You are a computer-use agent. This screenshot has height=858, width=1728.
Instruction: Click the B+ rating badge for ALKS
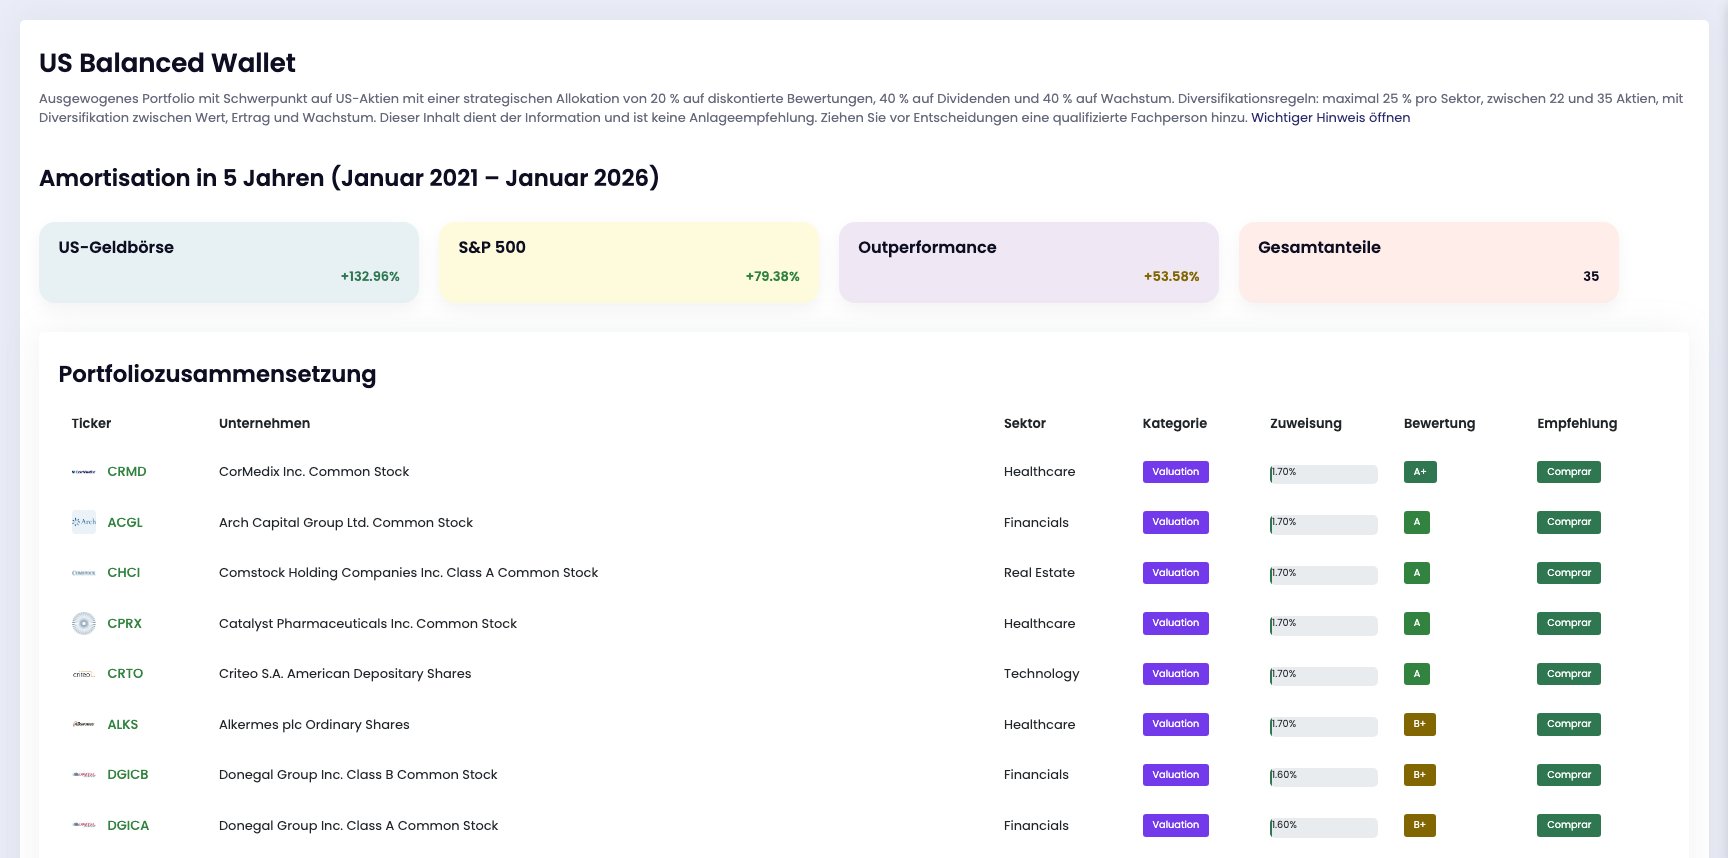(1420, 724)
